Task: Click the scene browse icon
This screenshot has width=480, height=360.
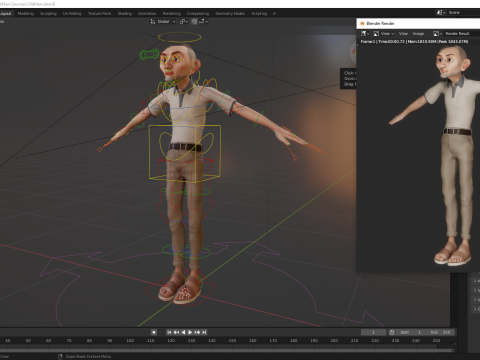Action: click(x=441, y=12)
